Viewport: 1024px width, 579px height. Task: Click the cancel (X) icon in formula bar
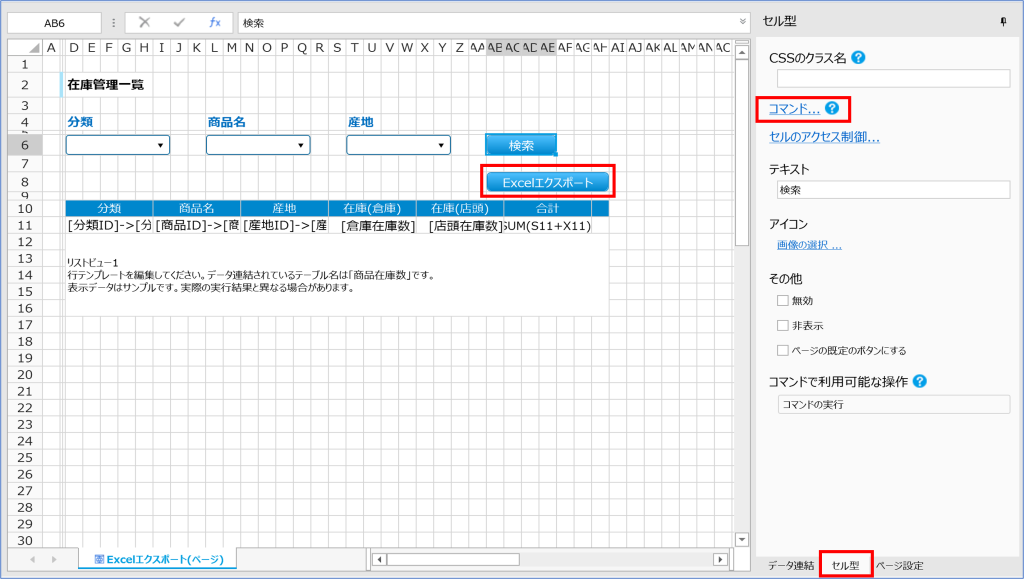tap(145, 20)
